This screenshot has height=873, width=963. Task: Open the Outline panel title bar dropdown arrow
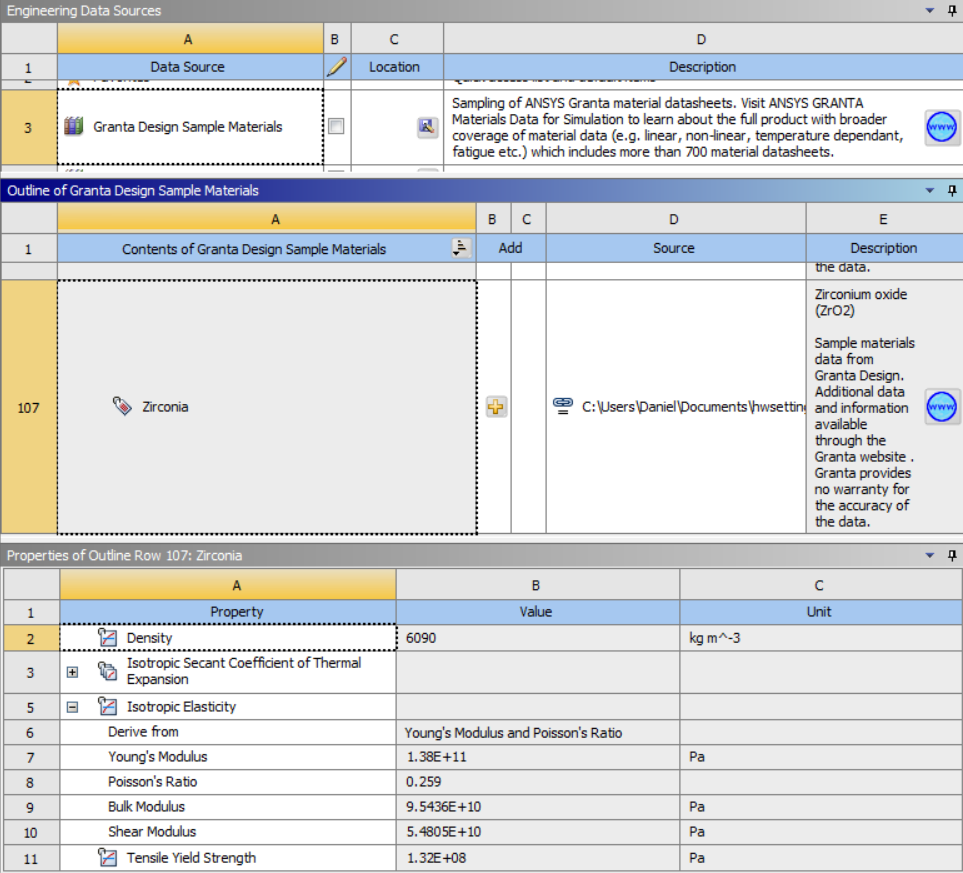tap(929, 190)
